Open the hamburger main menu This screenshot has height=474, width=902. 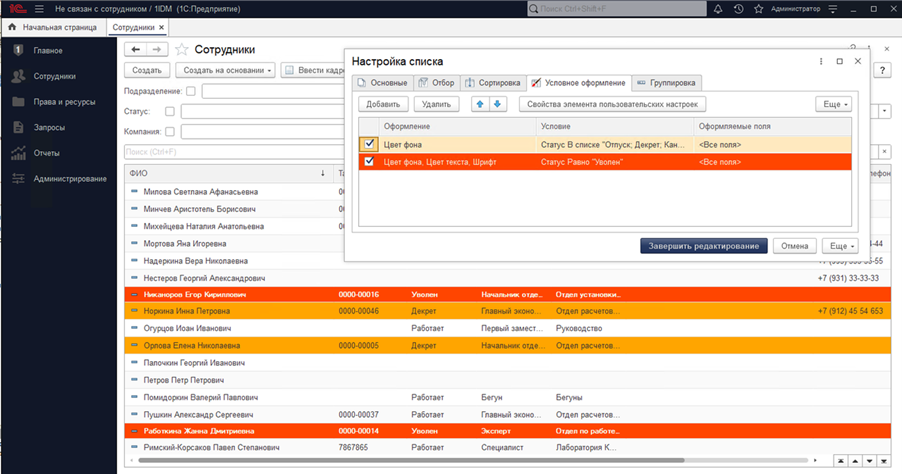(39, 9)
